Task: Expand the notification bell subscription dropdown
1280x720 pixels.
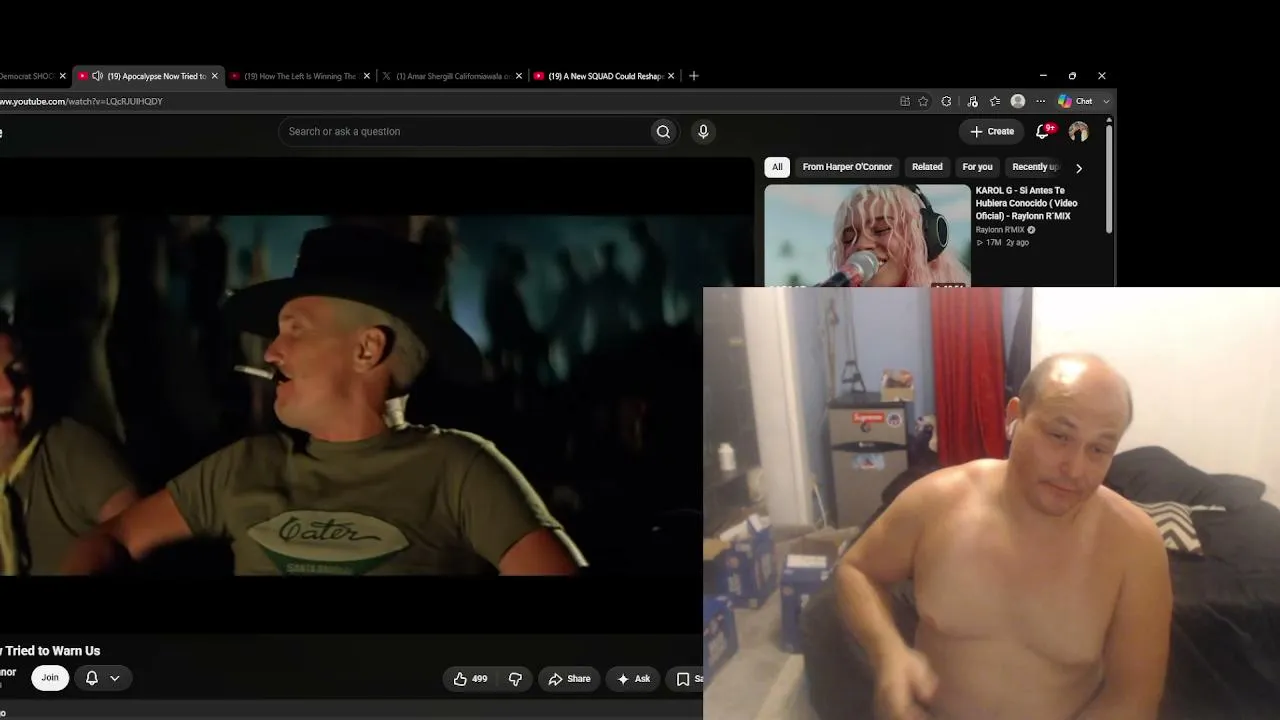Action: pyautogui.click(x=114, y=678)
